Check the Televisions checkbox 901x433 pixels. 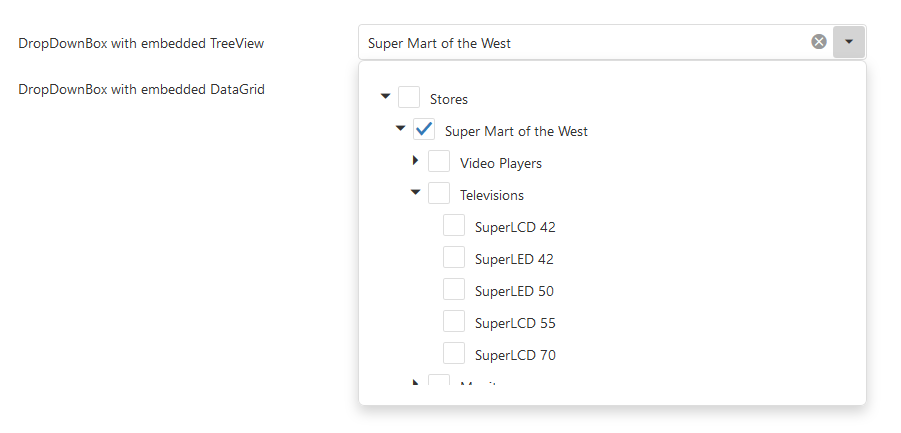pos(439,194)
